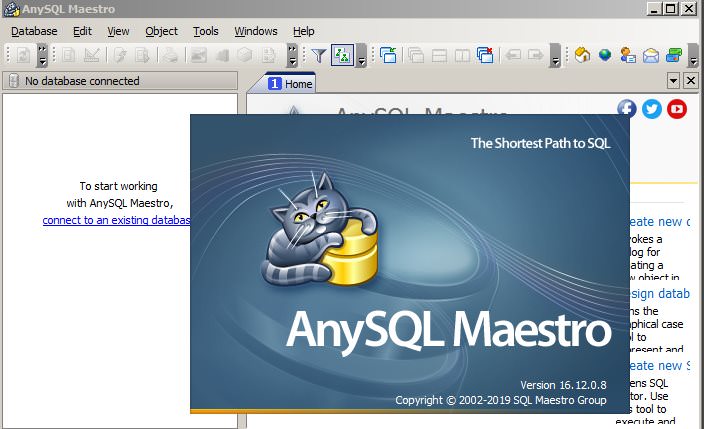This screenshot has height=429, width=704.
Task: Click the 'No database connected' bar
Action: coord(120,81)
